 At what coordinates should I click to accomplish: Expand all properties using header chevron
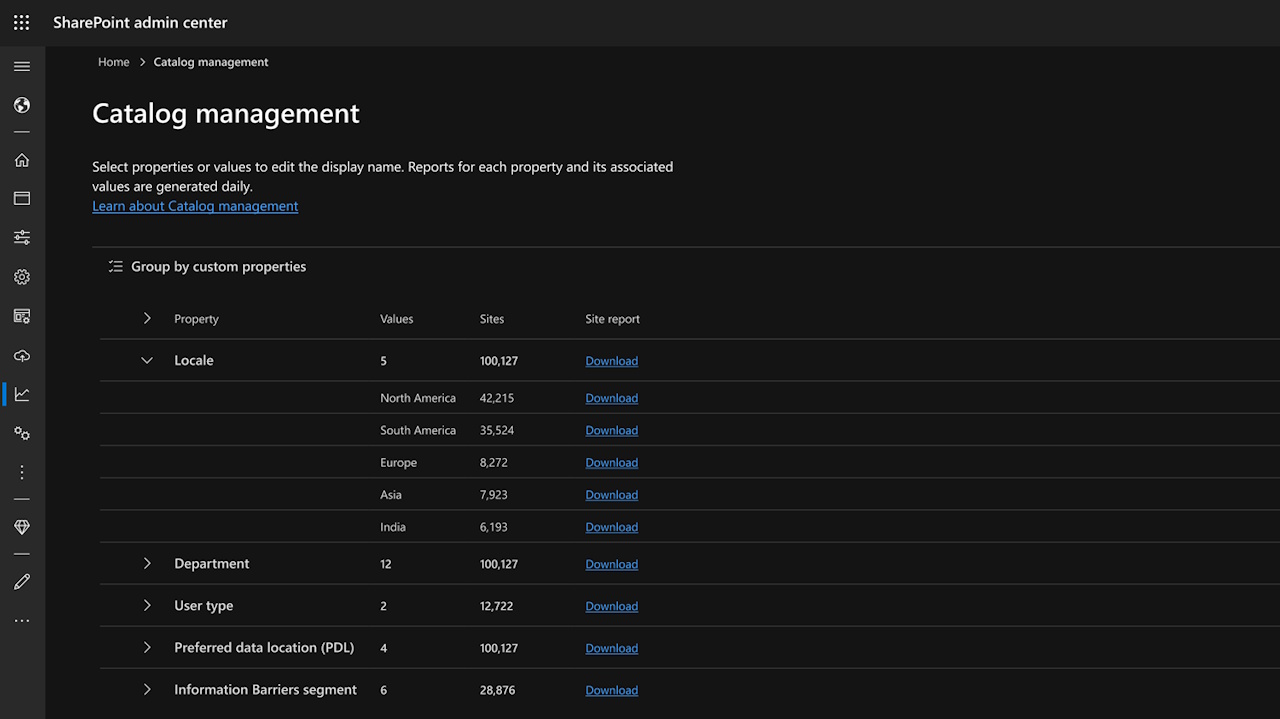[x=147, y=319]
